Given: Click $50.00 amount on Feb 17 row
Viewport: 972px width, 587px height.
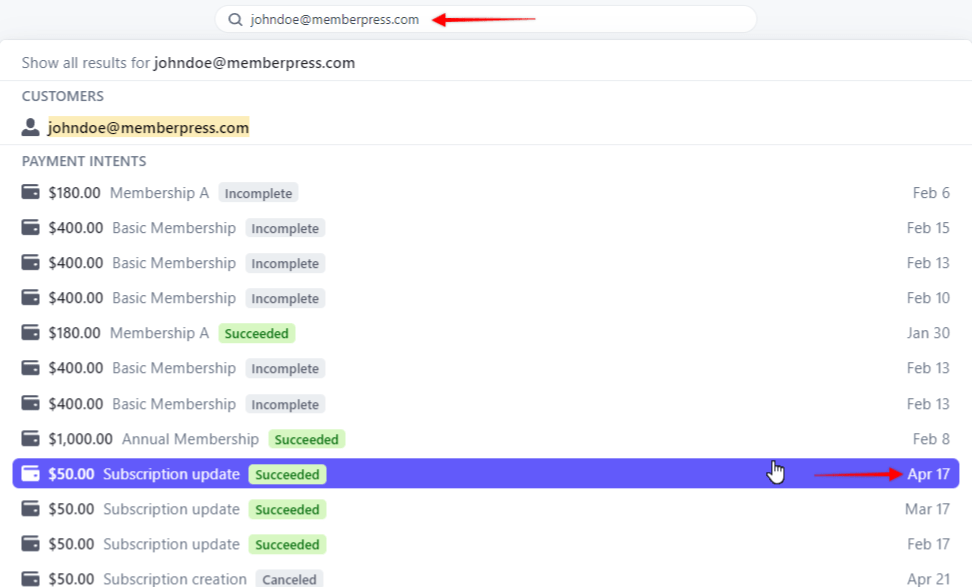Looking at the screenshot, I should [x=71, y=544].
